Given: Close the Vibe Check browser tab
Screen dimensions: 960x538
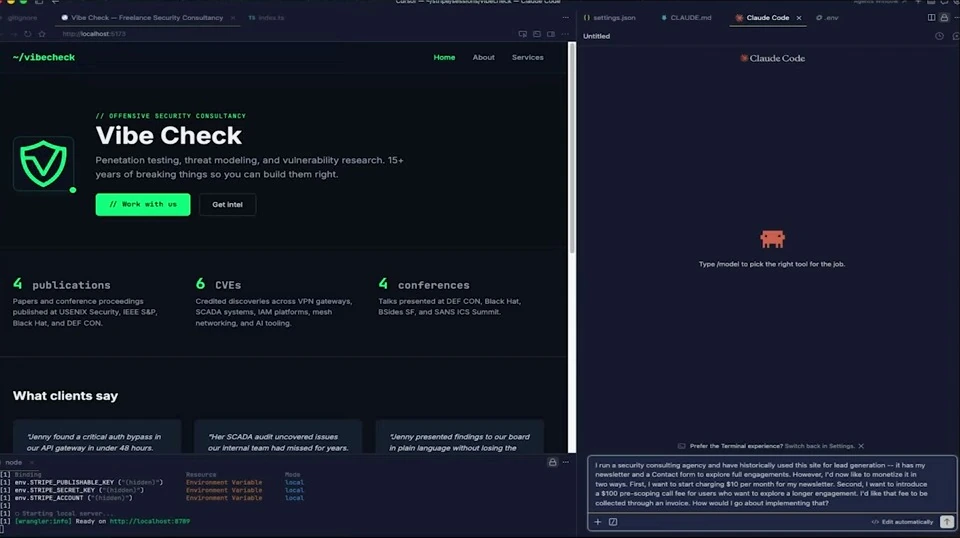Looking at the screenshot, I should (233, 18).
